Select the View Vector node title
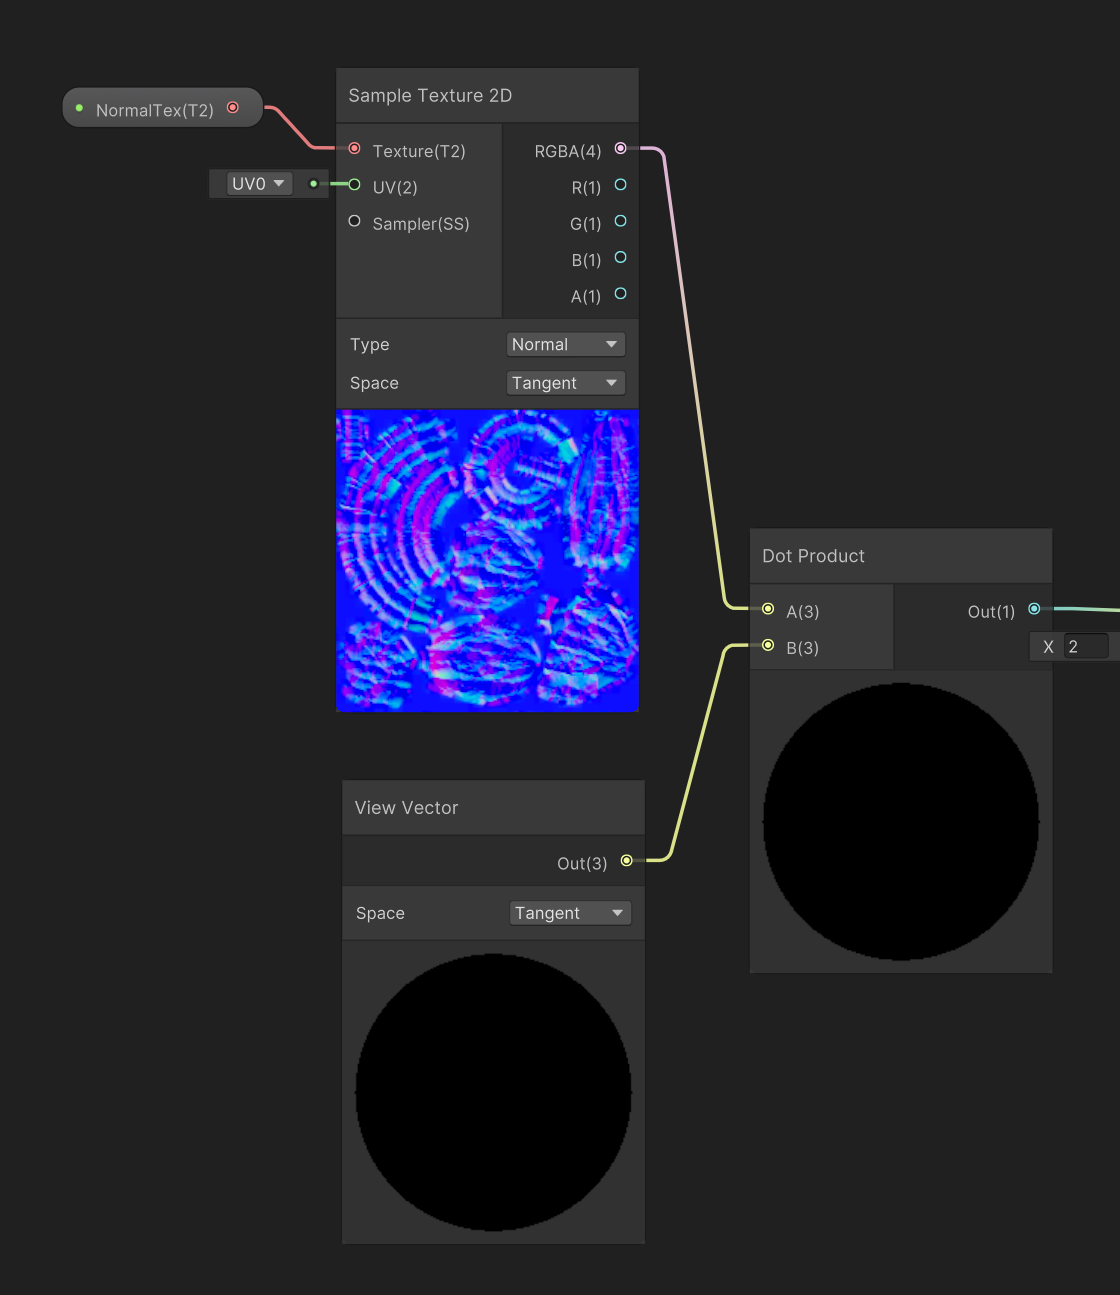The width and height of the screenshot is (1120, 1295). click(406, 808)
